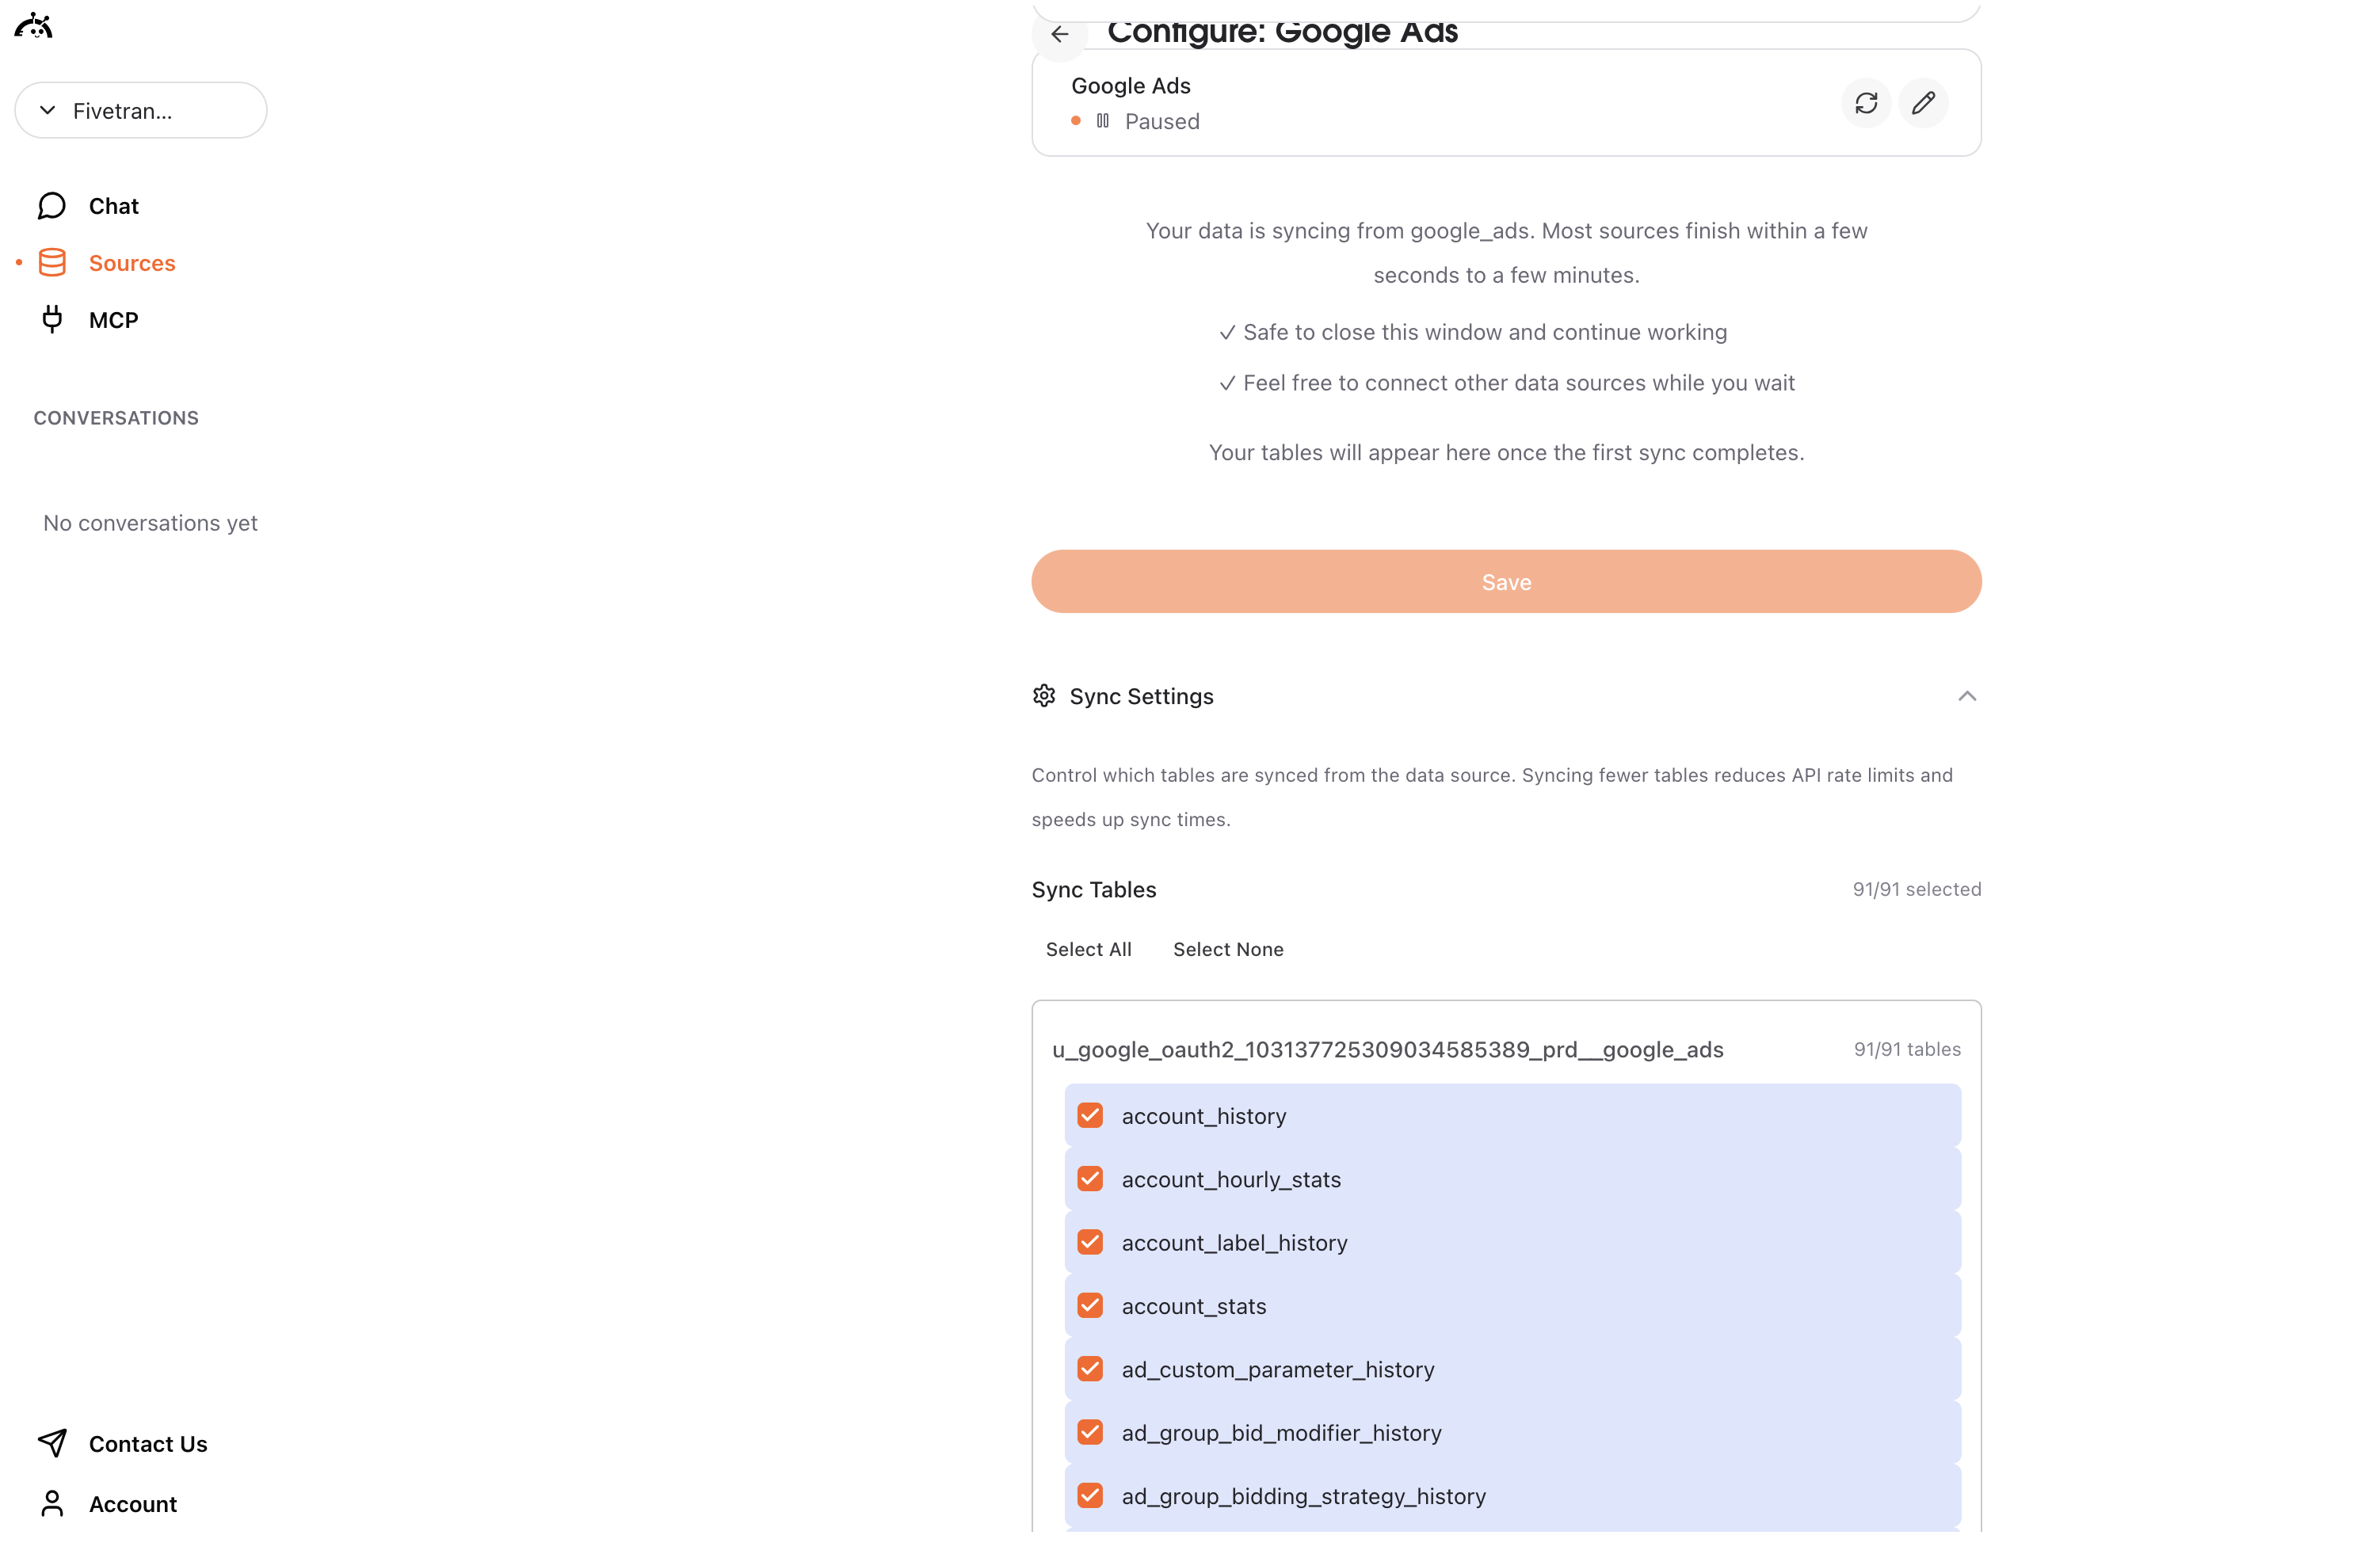Select Sources in the sidebar
Screen dimensions: 2380x1554
click(132, 262)
